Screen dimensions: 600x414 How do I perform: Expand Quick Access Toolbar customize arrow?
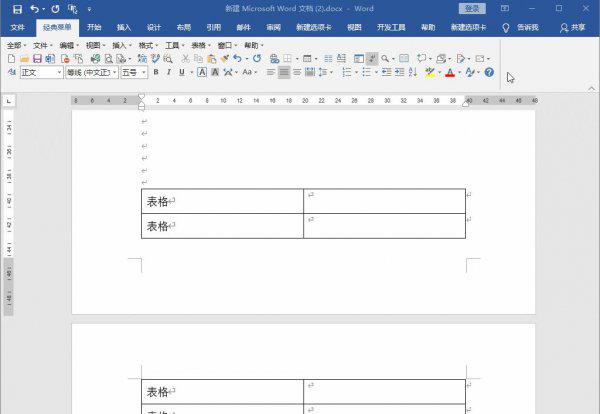89,9
